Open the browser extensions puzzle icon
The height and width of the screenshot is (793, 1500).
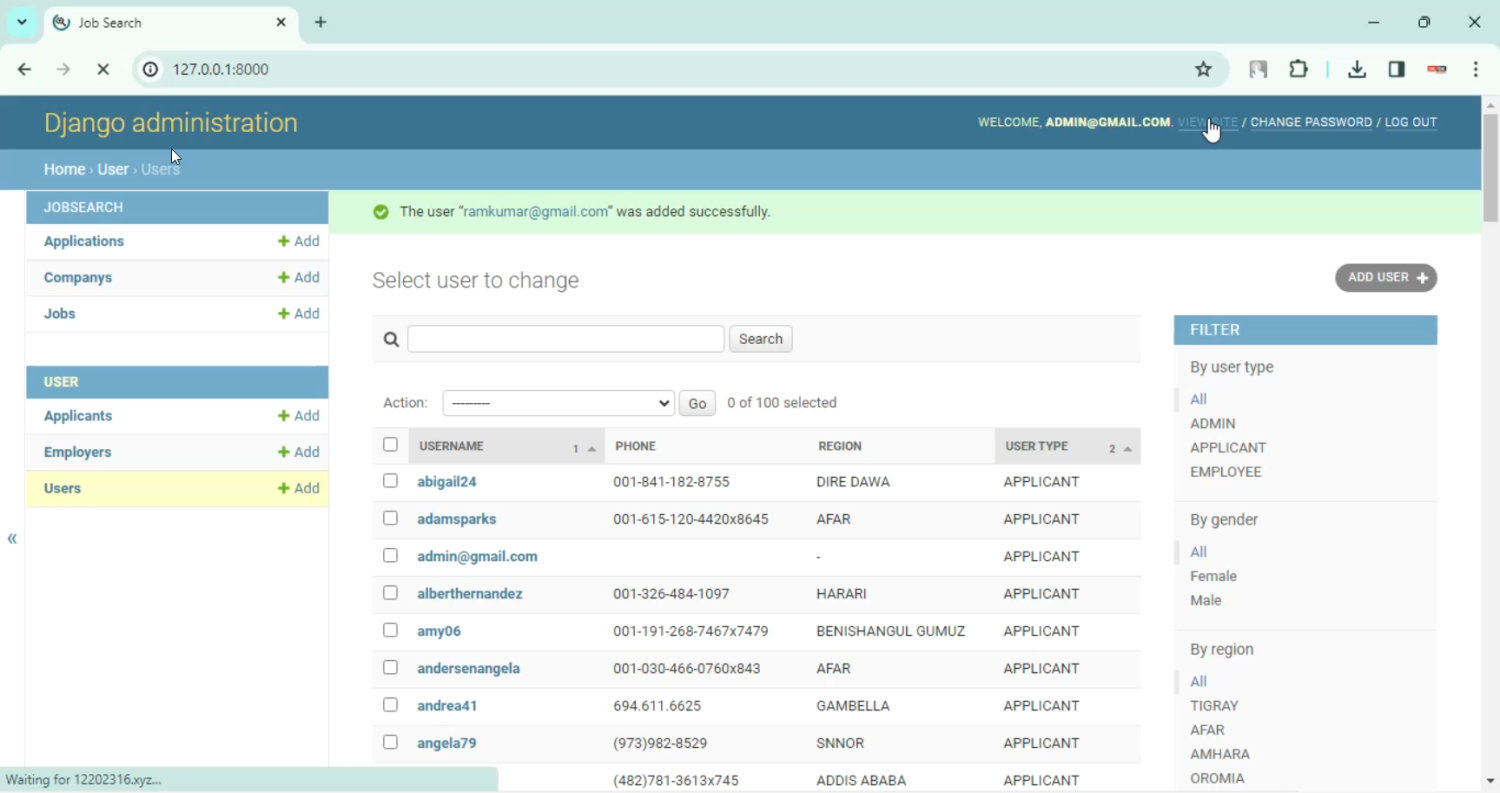[x=1298, y=69]
